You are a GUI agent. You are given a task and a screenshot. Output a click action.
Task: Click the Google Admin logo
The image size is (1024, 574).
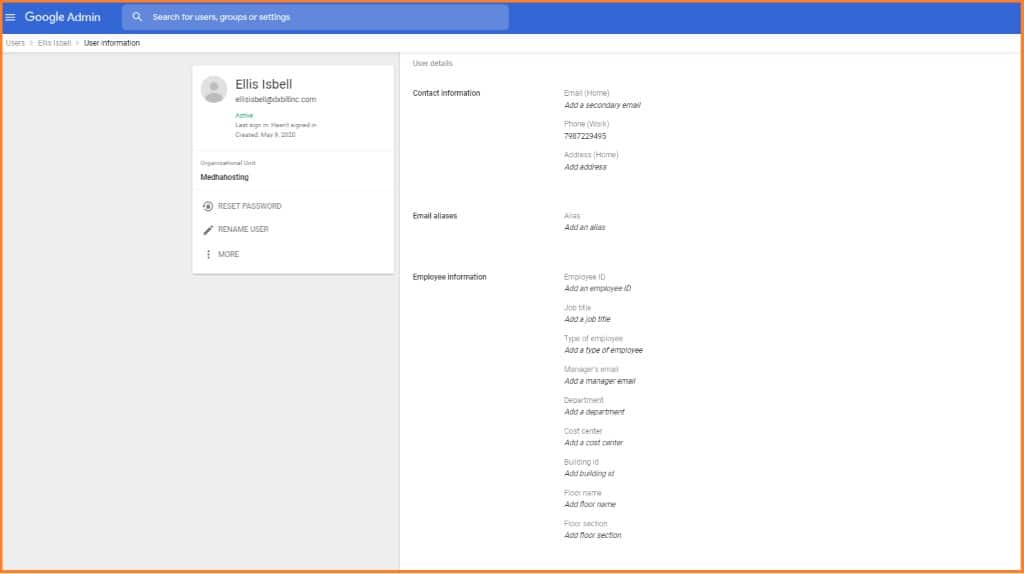[62, 17]
